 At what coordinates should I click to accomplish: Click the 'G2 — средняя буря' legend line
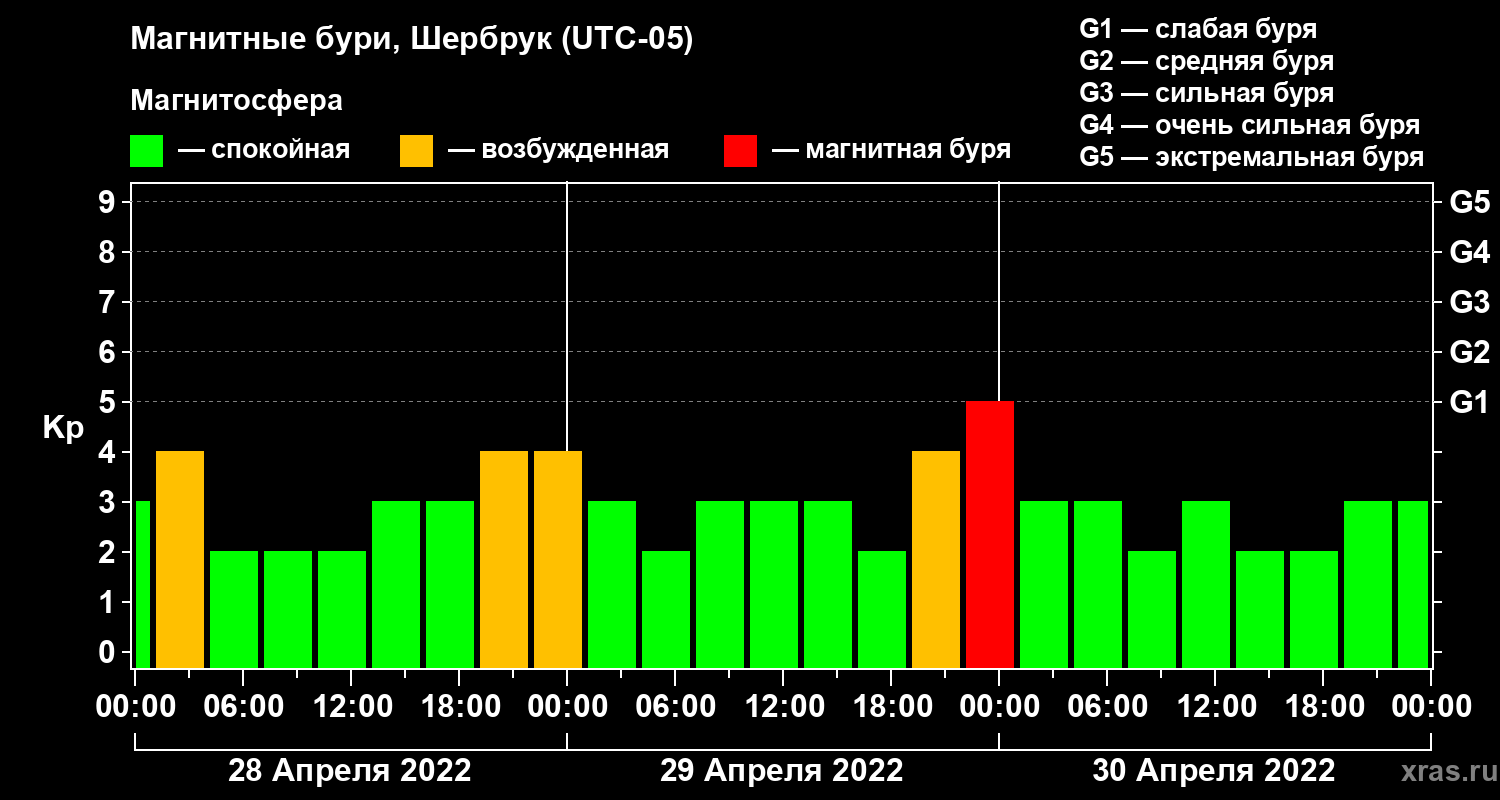point(1206,61)
